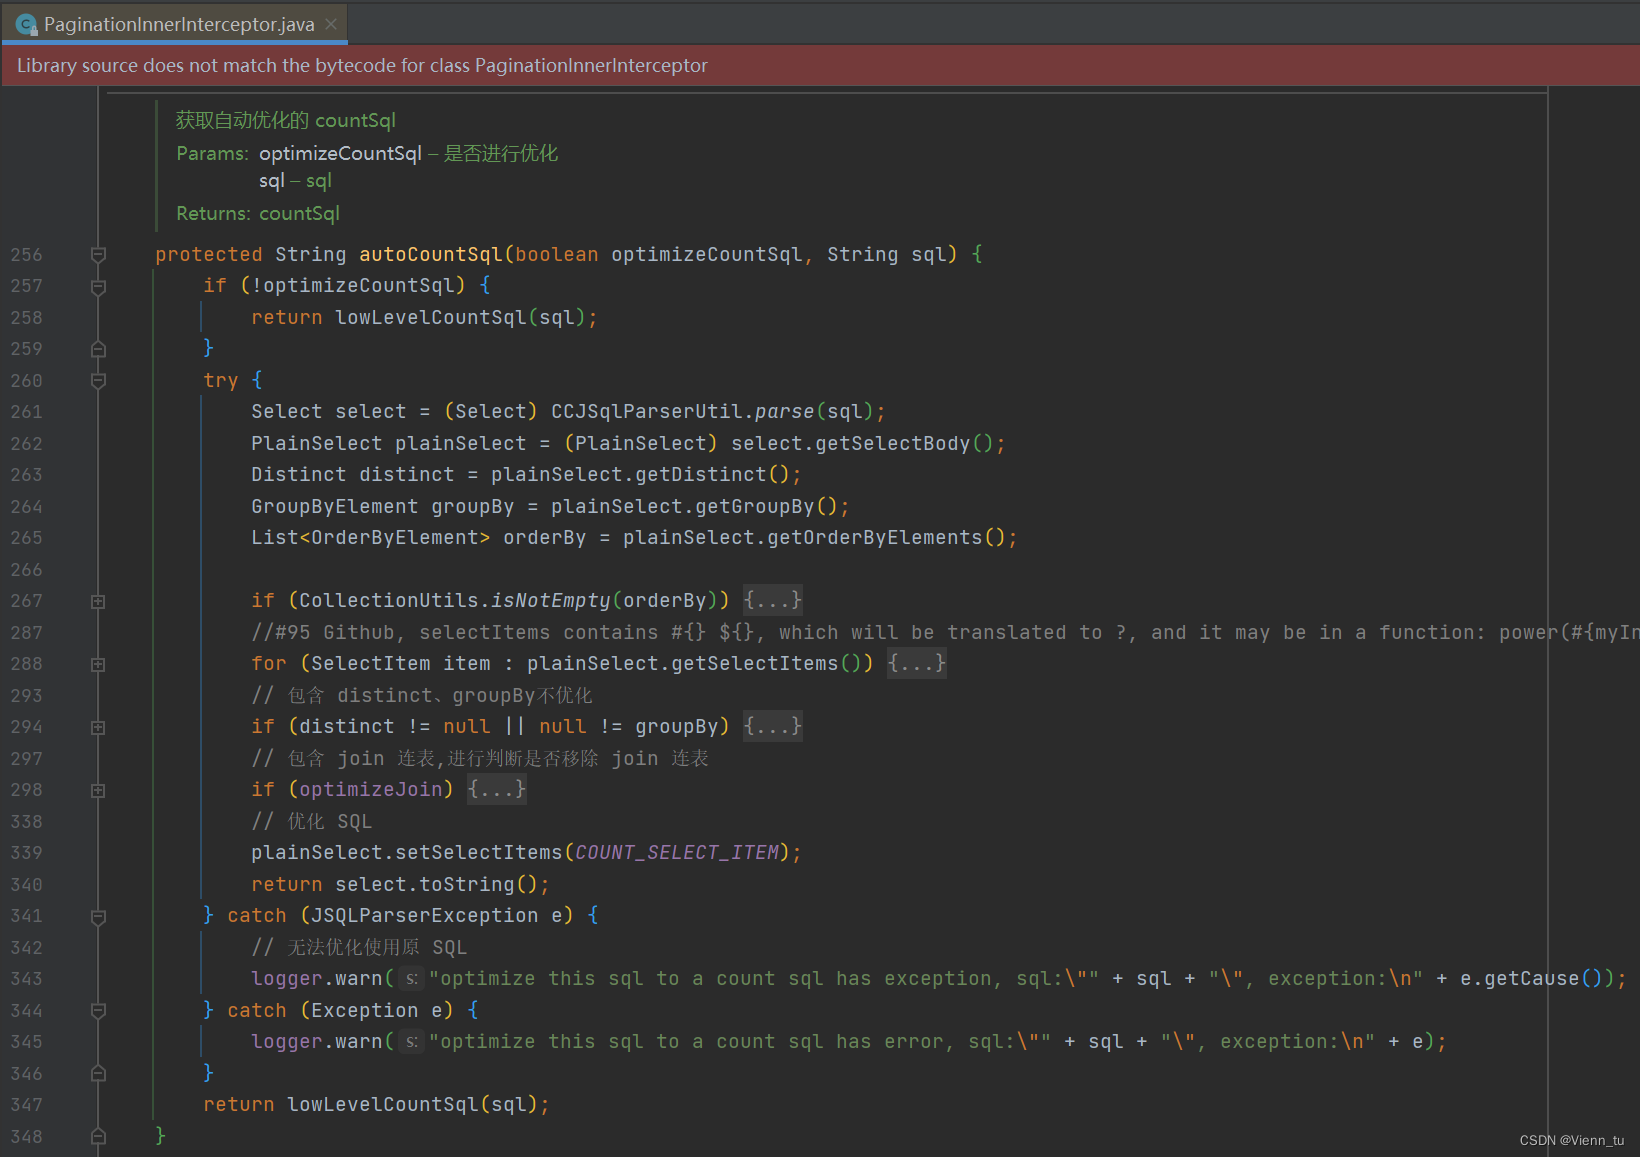
Task: Expand folded {...} after CollectionUtils.isNotEmpty(orderBy)
Action: (772, 600)
